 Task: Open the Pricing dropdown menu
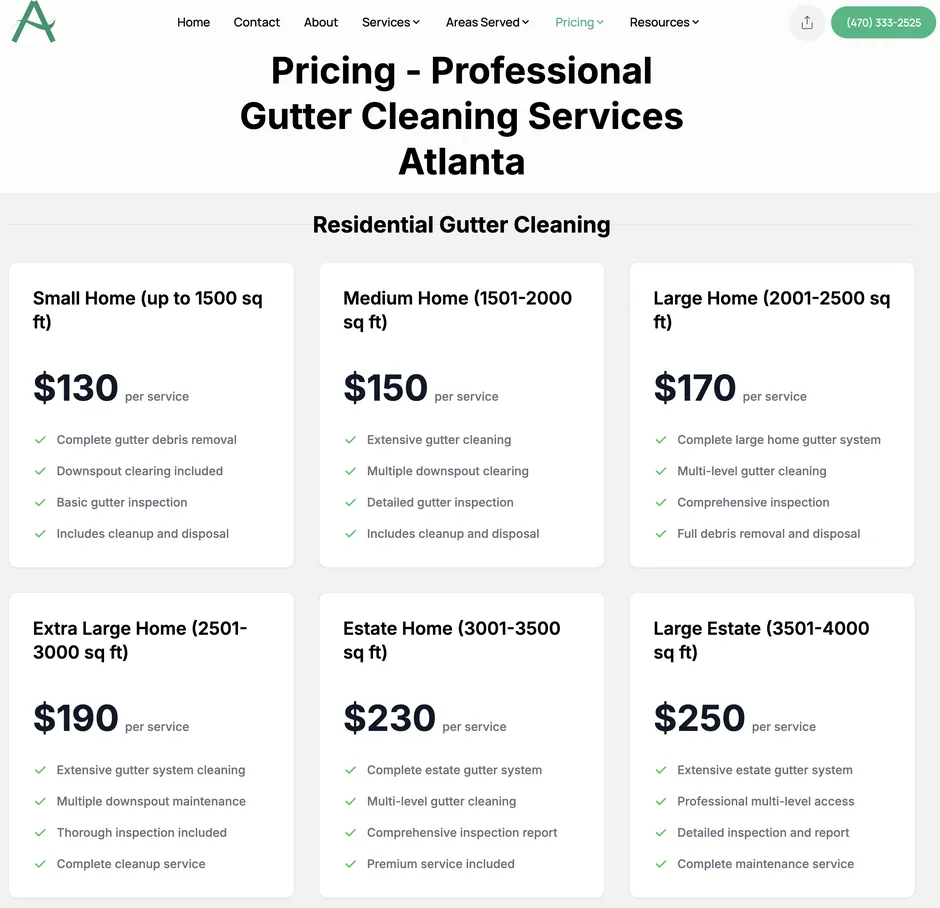tap(579, 22)
